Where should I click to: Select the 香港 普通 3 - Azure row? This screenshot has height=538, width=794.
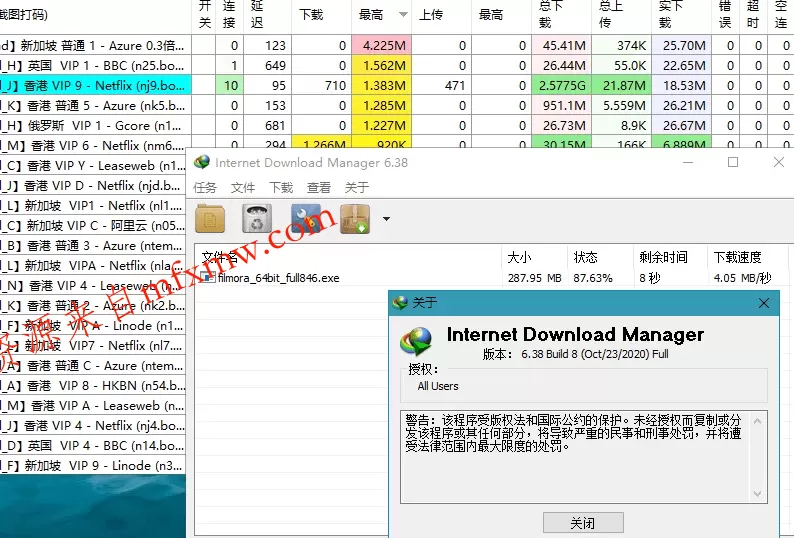[x=93, y=246]
